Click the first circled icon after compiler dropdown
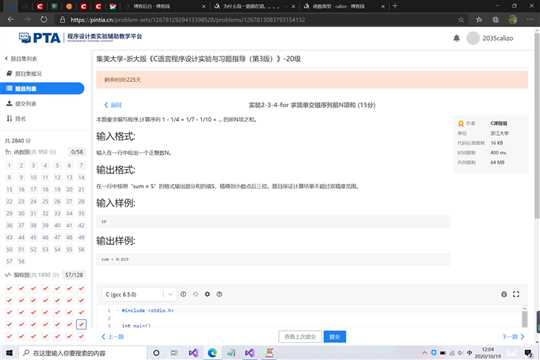This screenshot has height=360, width=540. (x=183, y=294)
